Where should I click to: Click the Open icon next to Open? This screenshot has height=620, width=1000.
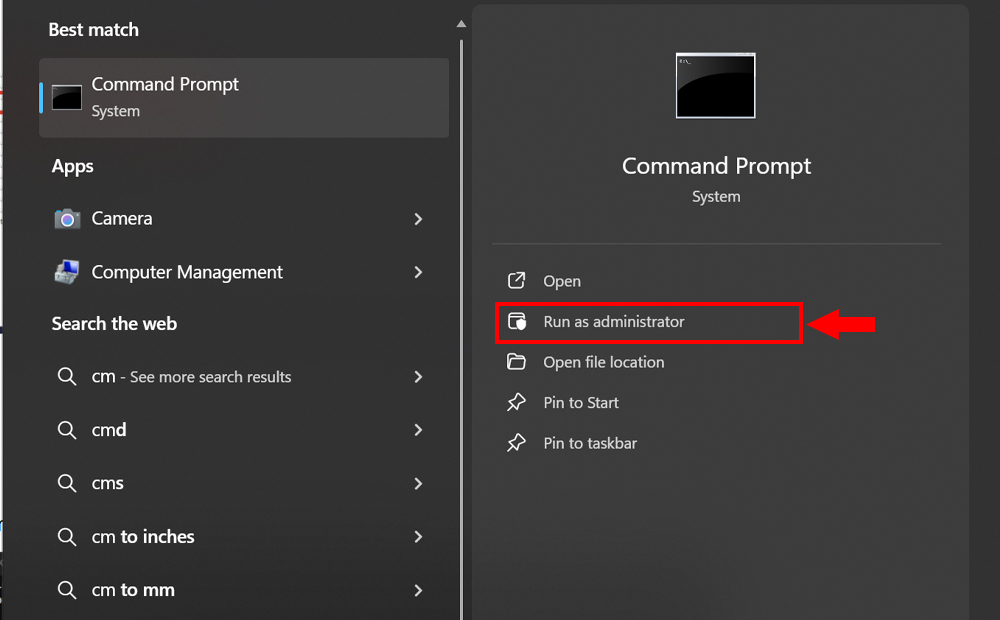click(516, 281)
